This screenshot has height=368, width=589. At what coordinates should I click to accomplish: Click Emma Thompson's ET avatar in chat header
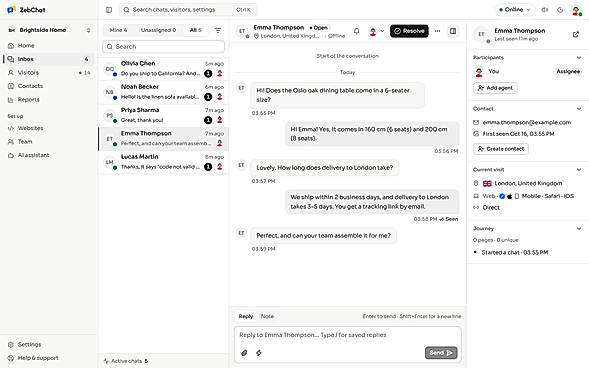242,31
